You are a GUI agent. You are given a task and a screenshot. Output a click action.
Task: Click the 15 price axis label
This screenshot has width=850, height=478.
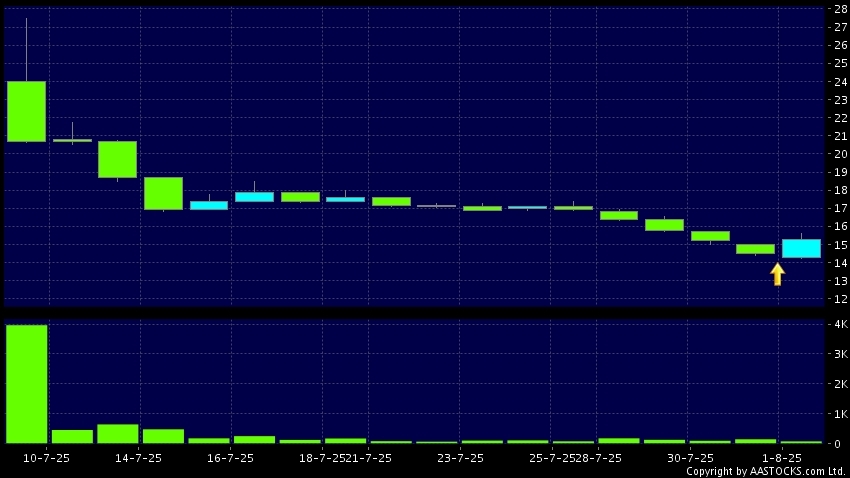[x=841, y=244]
